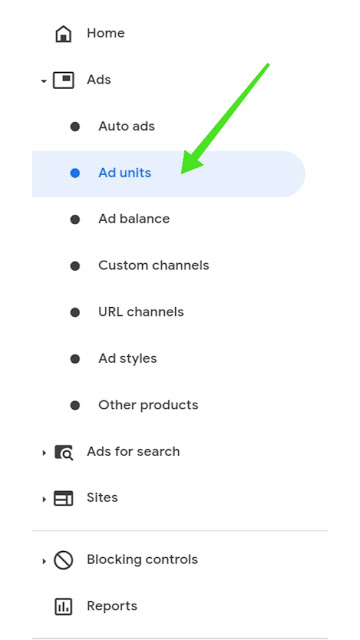This screenshot has width=360, height=640.
Task: Click the Home house icon
Action: 63,33
